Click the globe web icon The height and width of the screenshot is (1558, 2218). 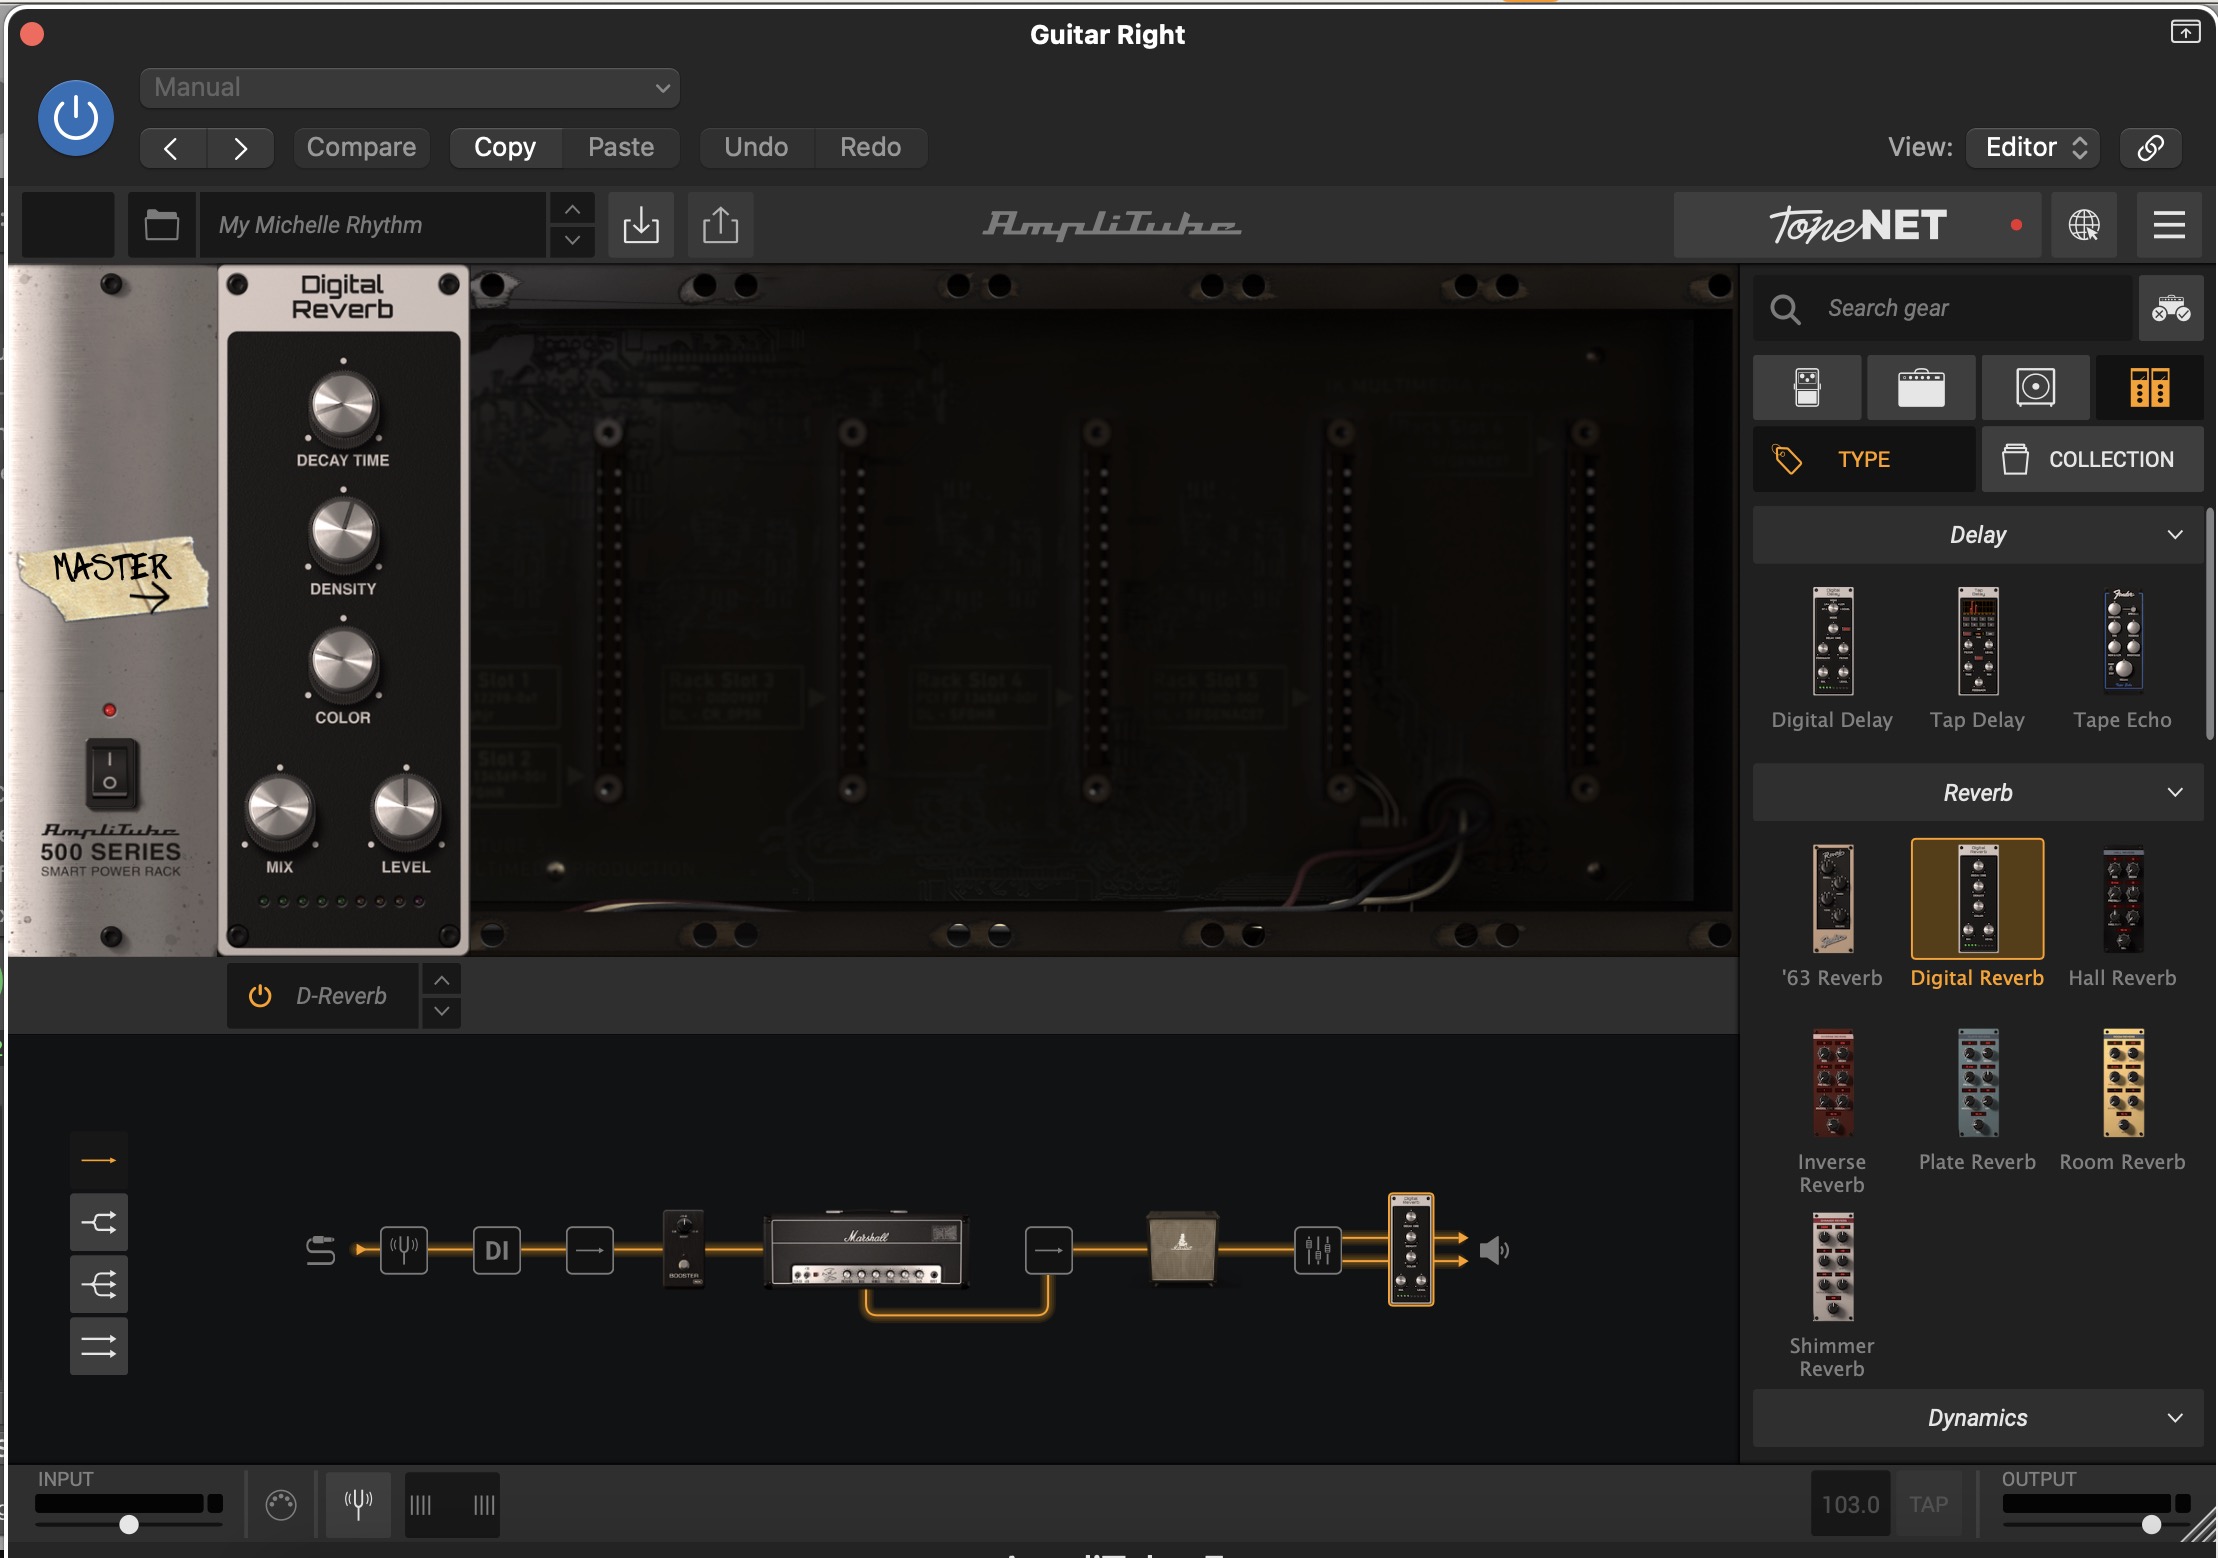pos(2084,225)
